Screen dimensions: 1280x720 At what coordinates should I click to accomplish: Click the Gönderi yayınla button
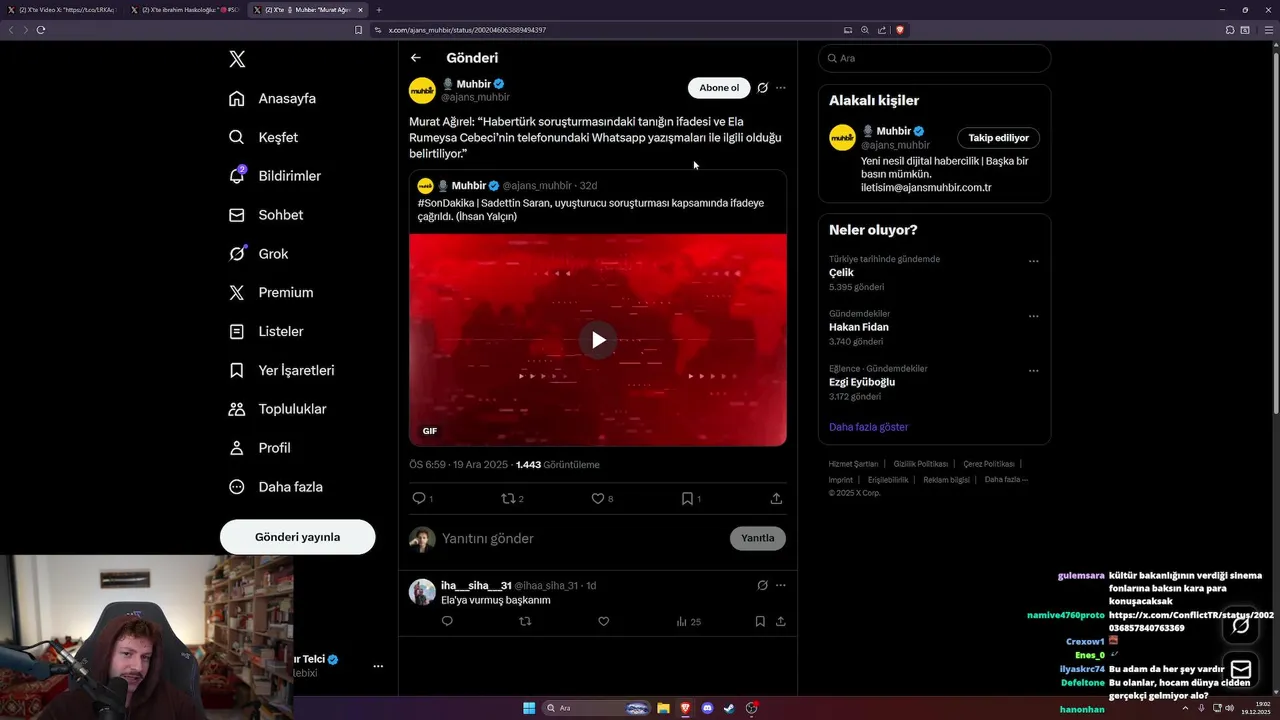pos(298,537)
